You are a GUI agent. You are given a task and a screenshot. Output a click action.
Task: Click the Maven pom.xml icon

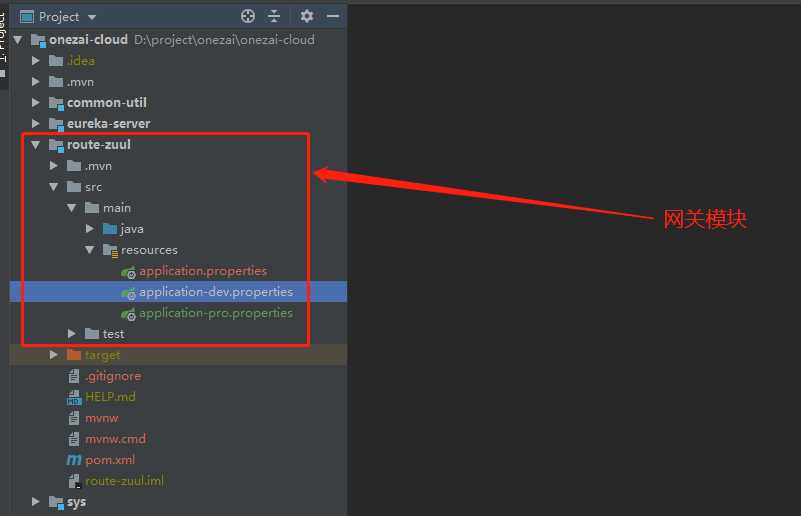[x=74, y=460]
